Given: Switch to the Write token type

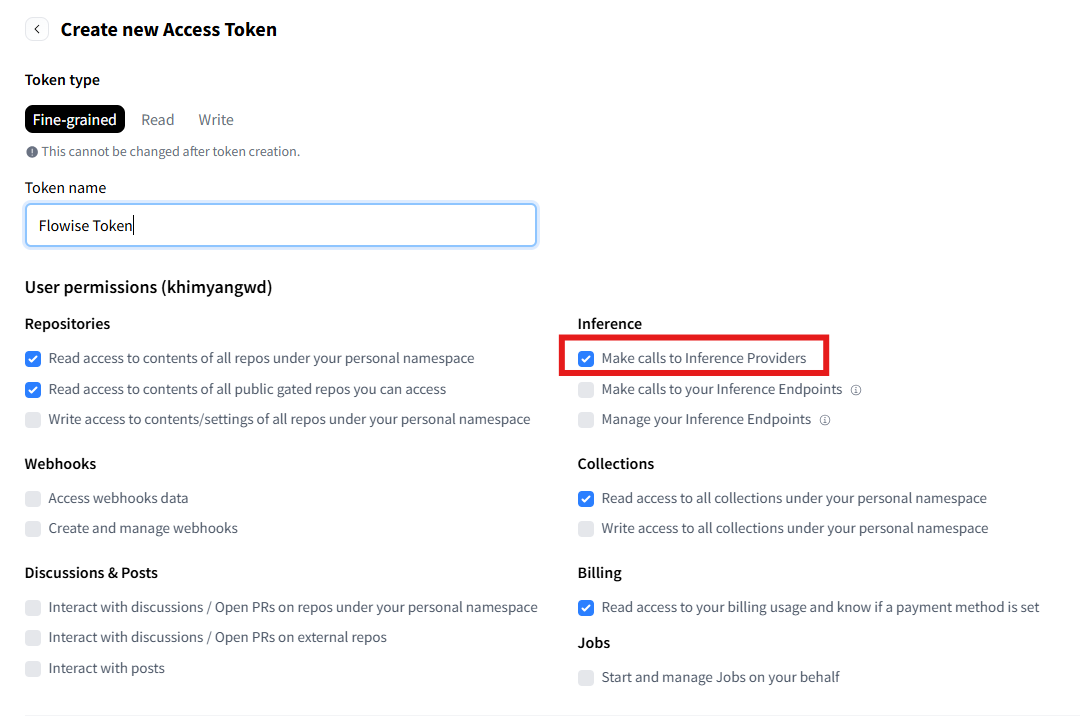Looking at the screenshot, I should (x=216, y=120).
